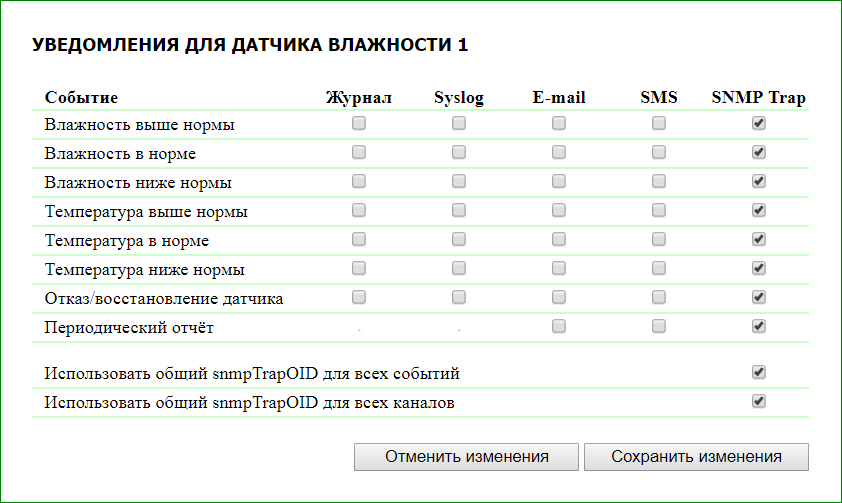Click the Отменить изменения button
Viewport: 842px width, 503px height.
466,456
